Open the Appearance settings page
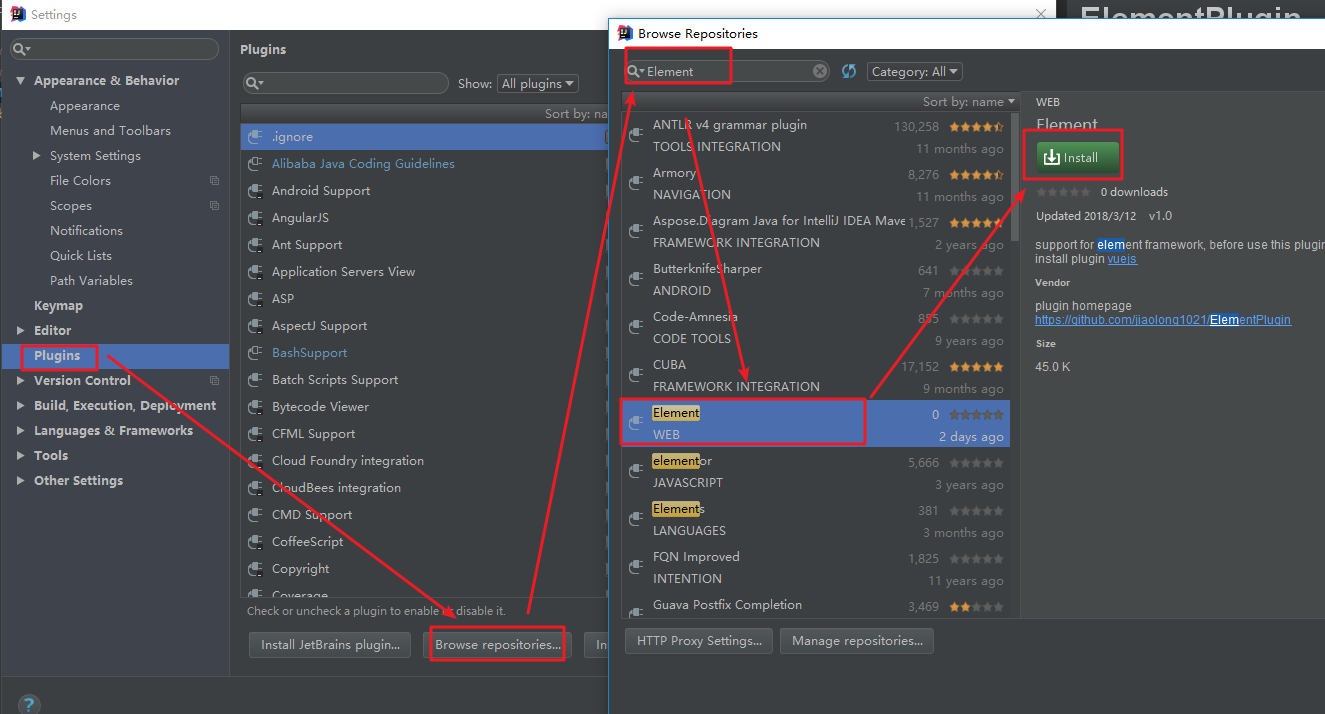 pos(85,105)
